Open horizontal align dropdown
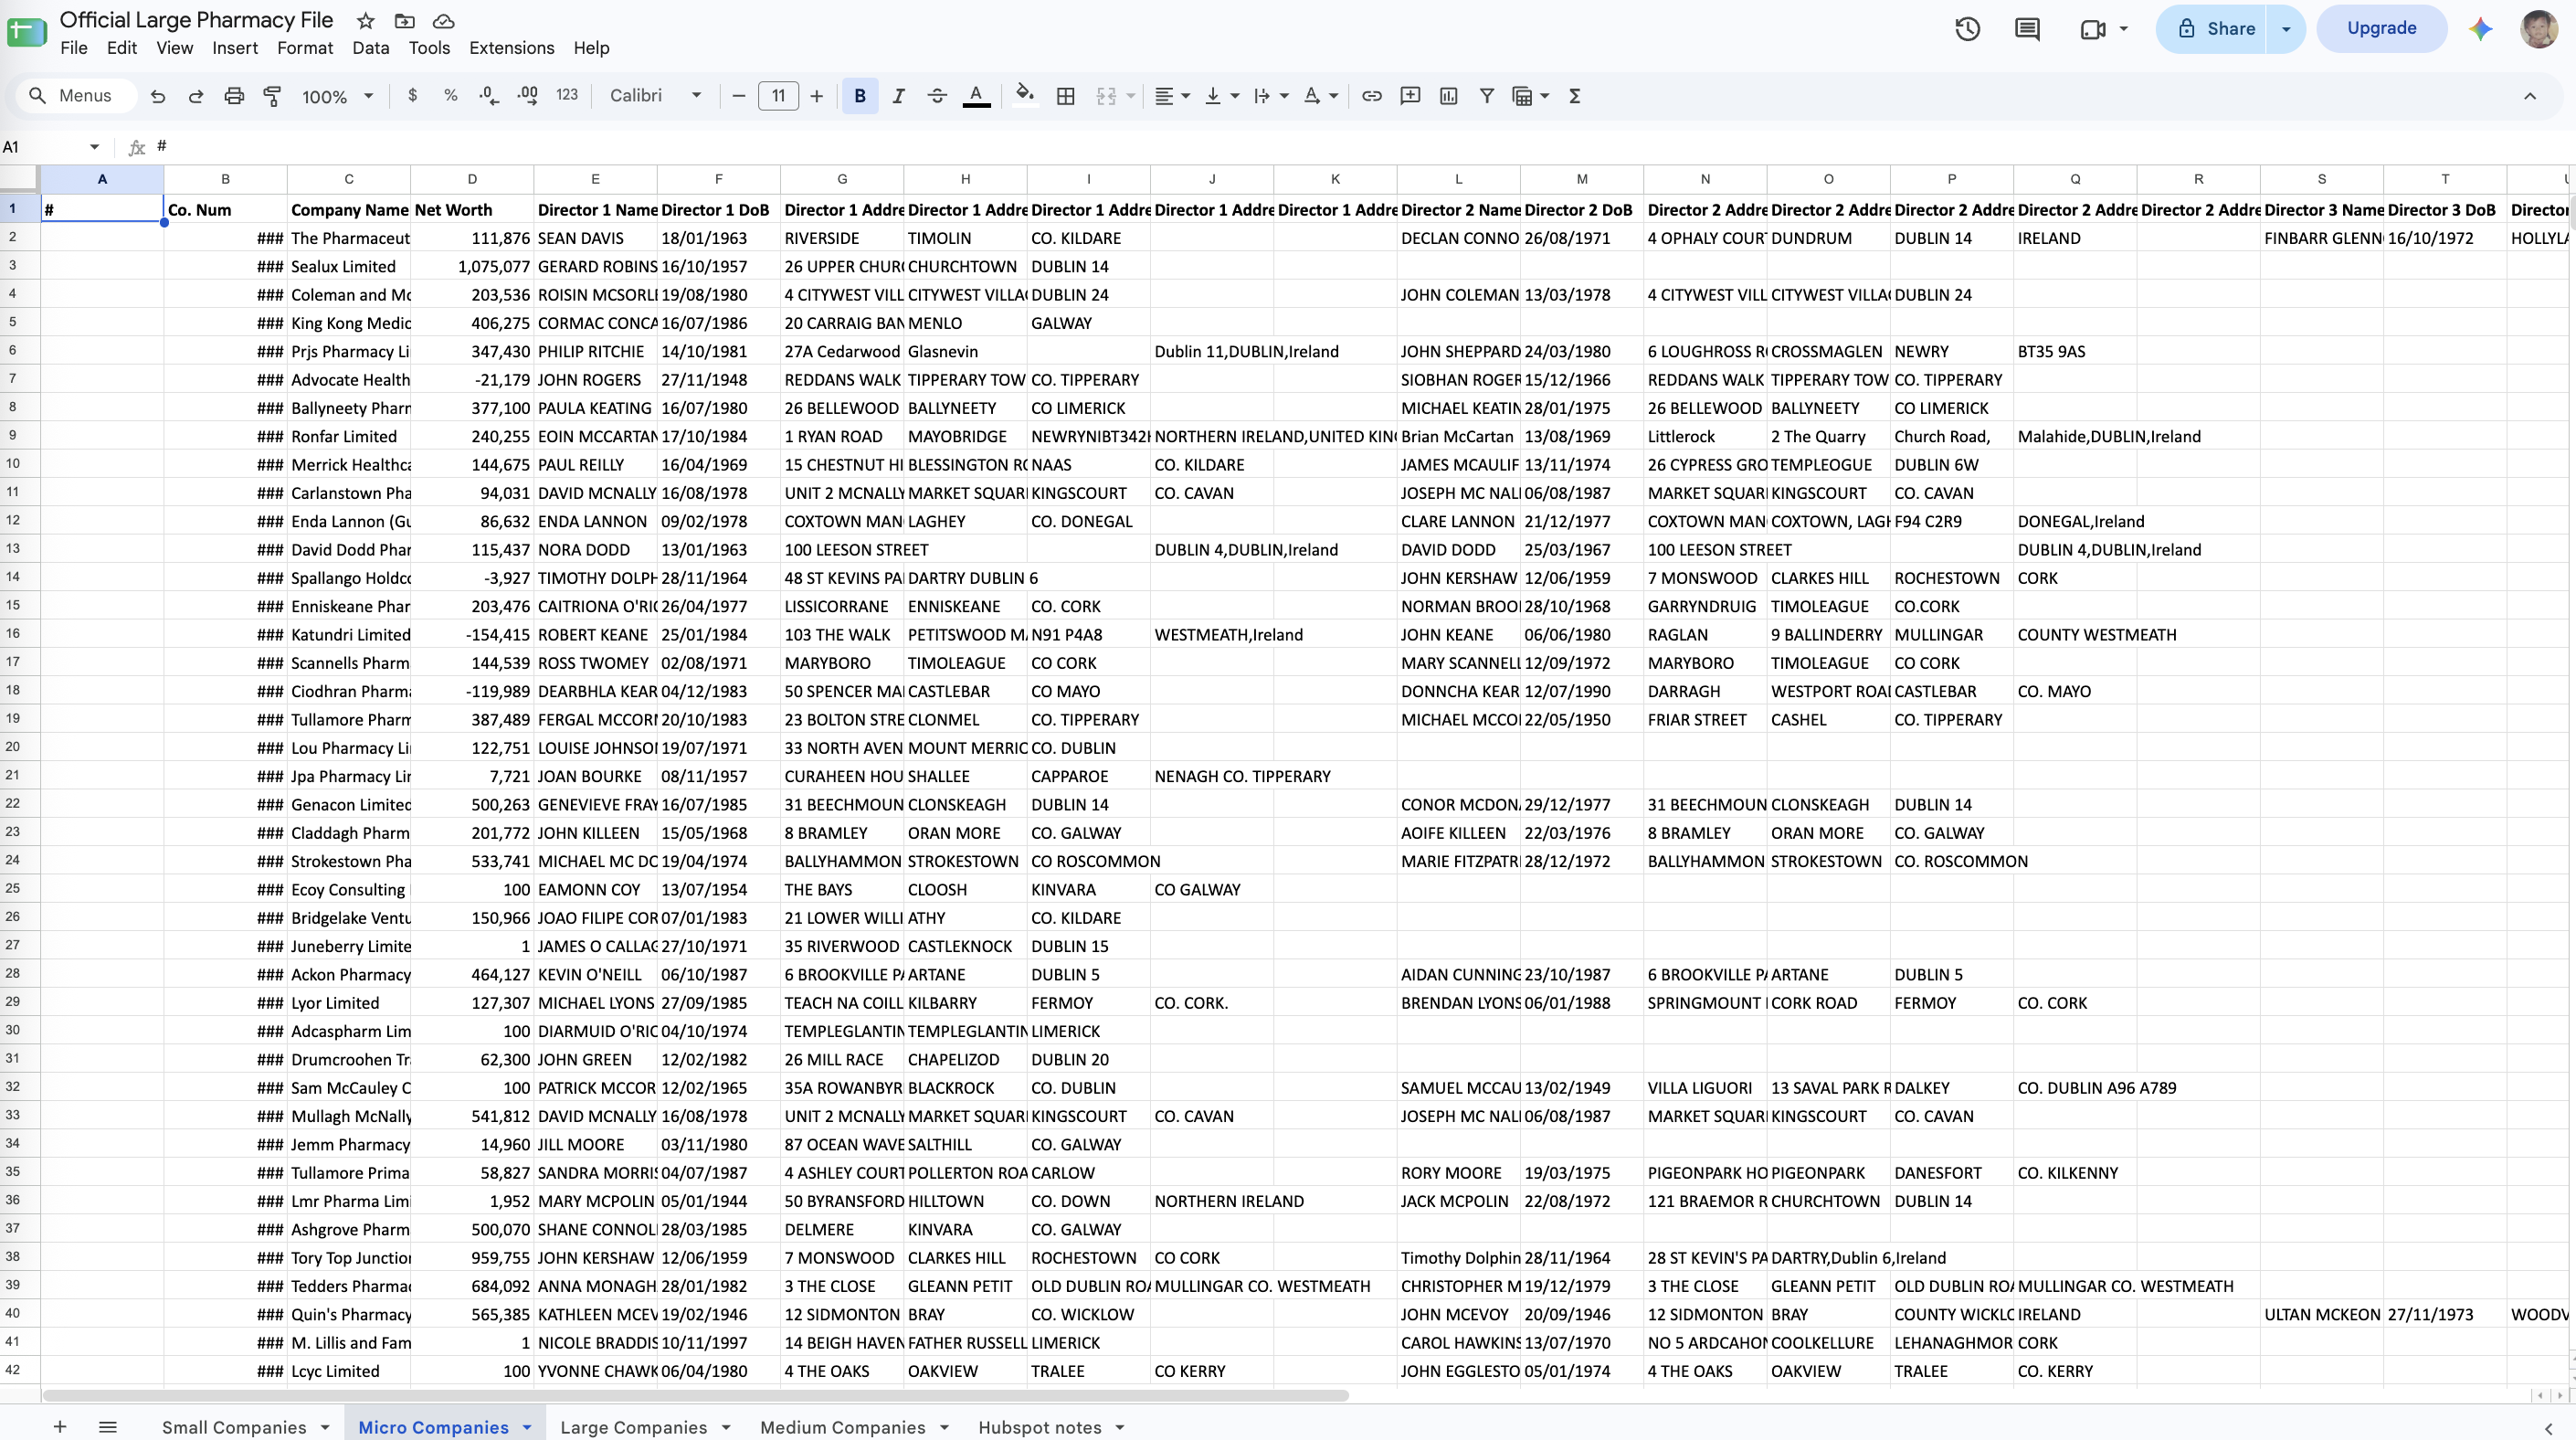 tap(1172, 96)
